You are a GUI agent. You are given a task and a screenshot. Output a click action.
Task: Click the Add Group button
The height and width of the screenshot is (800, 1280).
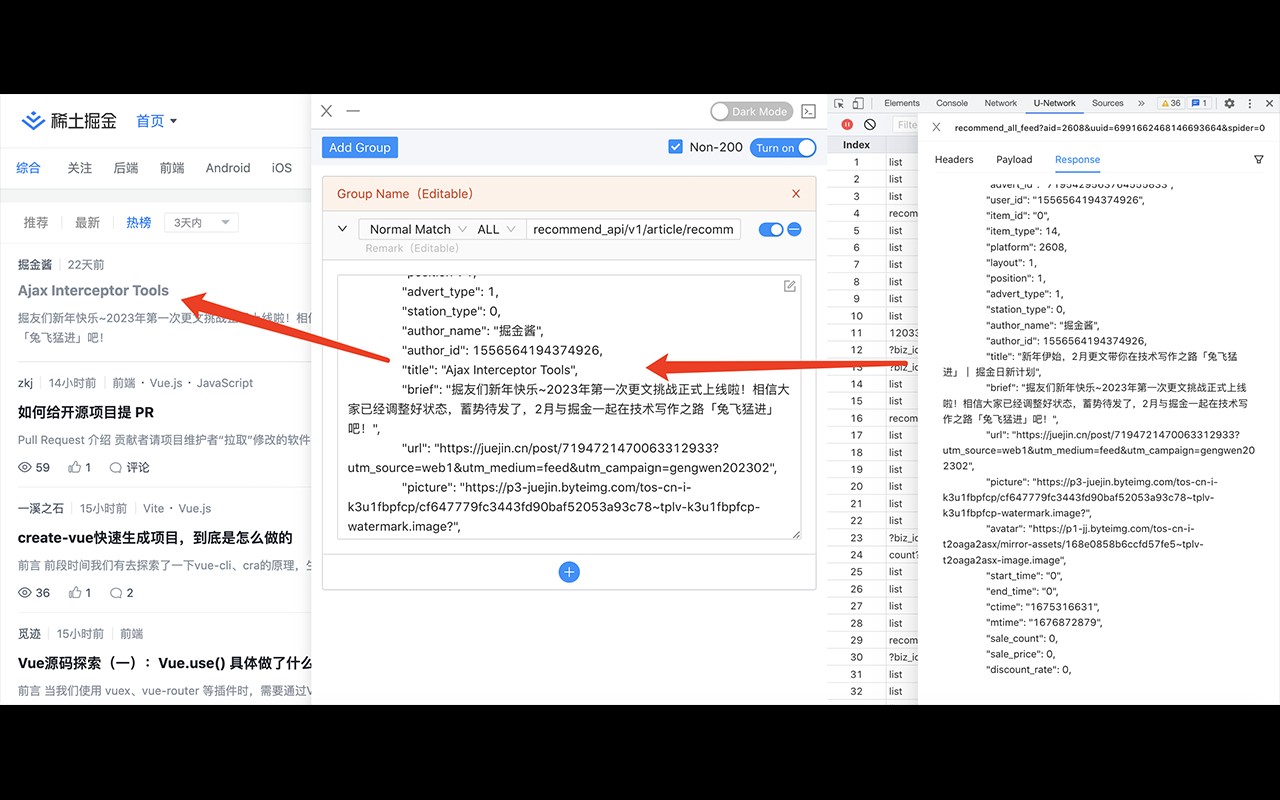coord(360,148)
